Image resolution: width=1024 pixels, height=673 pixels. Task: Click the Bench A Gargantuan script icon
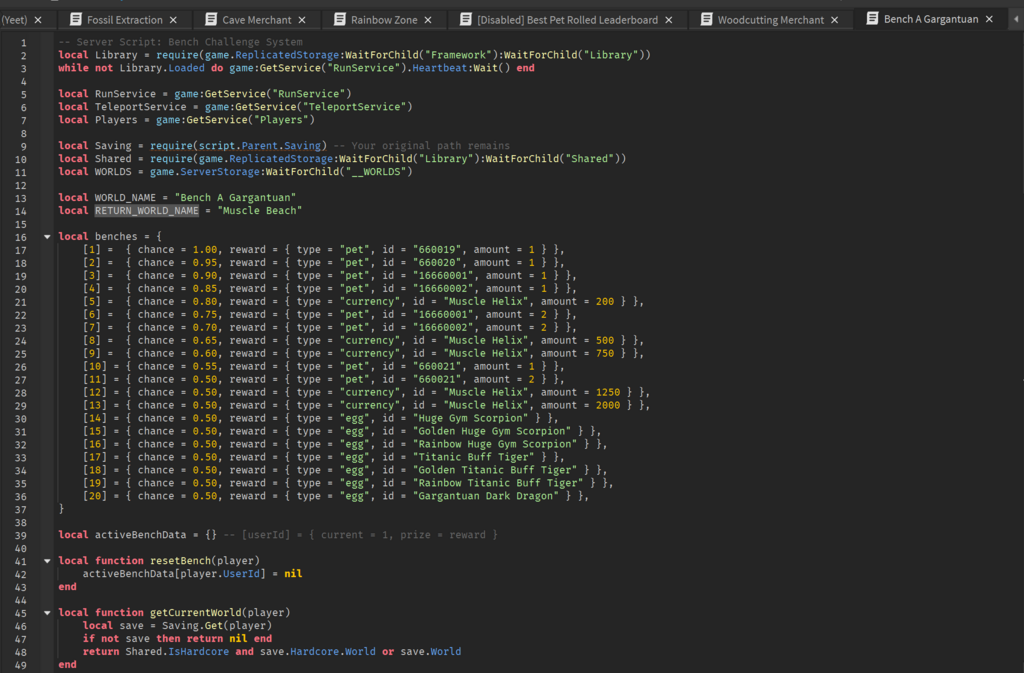pyautogui.click(x=872, y=20)
